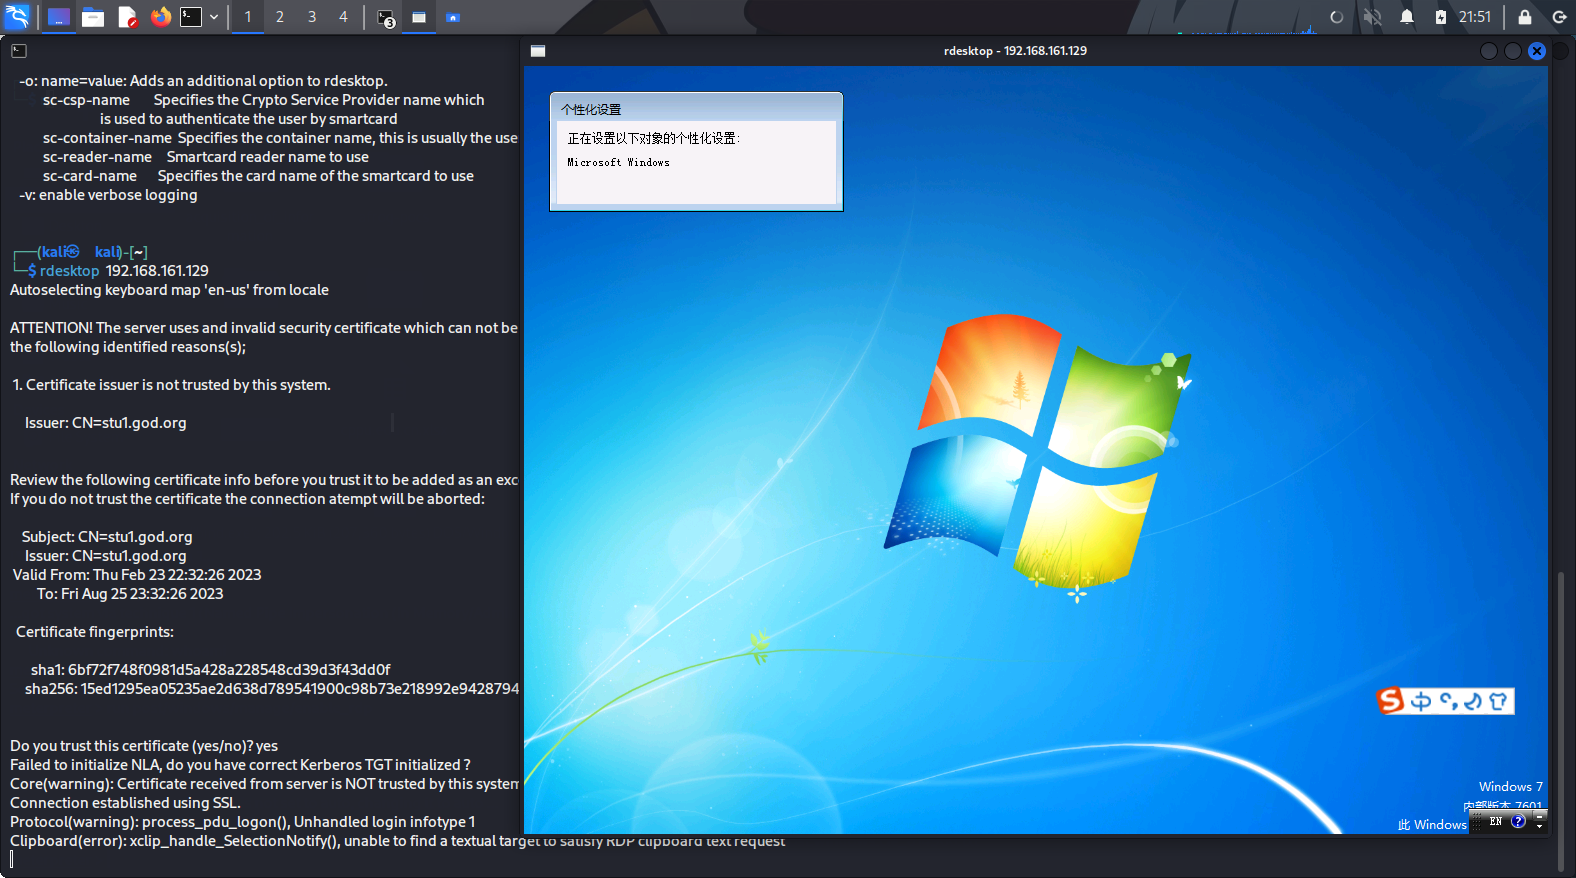Click the 个性化设置 dialog title
Viewport: 1576px width, 878px height.
591,109
